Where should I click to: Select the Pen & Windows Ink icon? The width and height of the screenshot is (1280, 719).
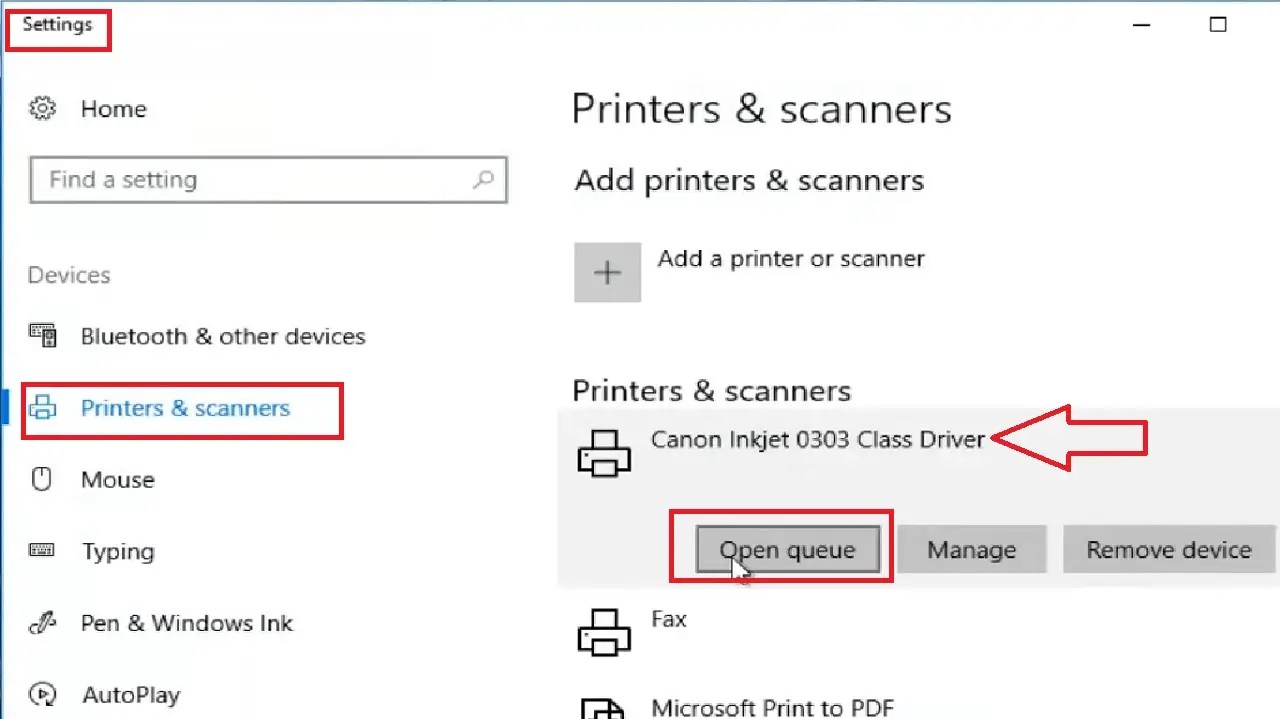coord(41,622)
